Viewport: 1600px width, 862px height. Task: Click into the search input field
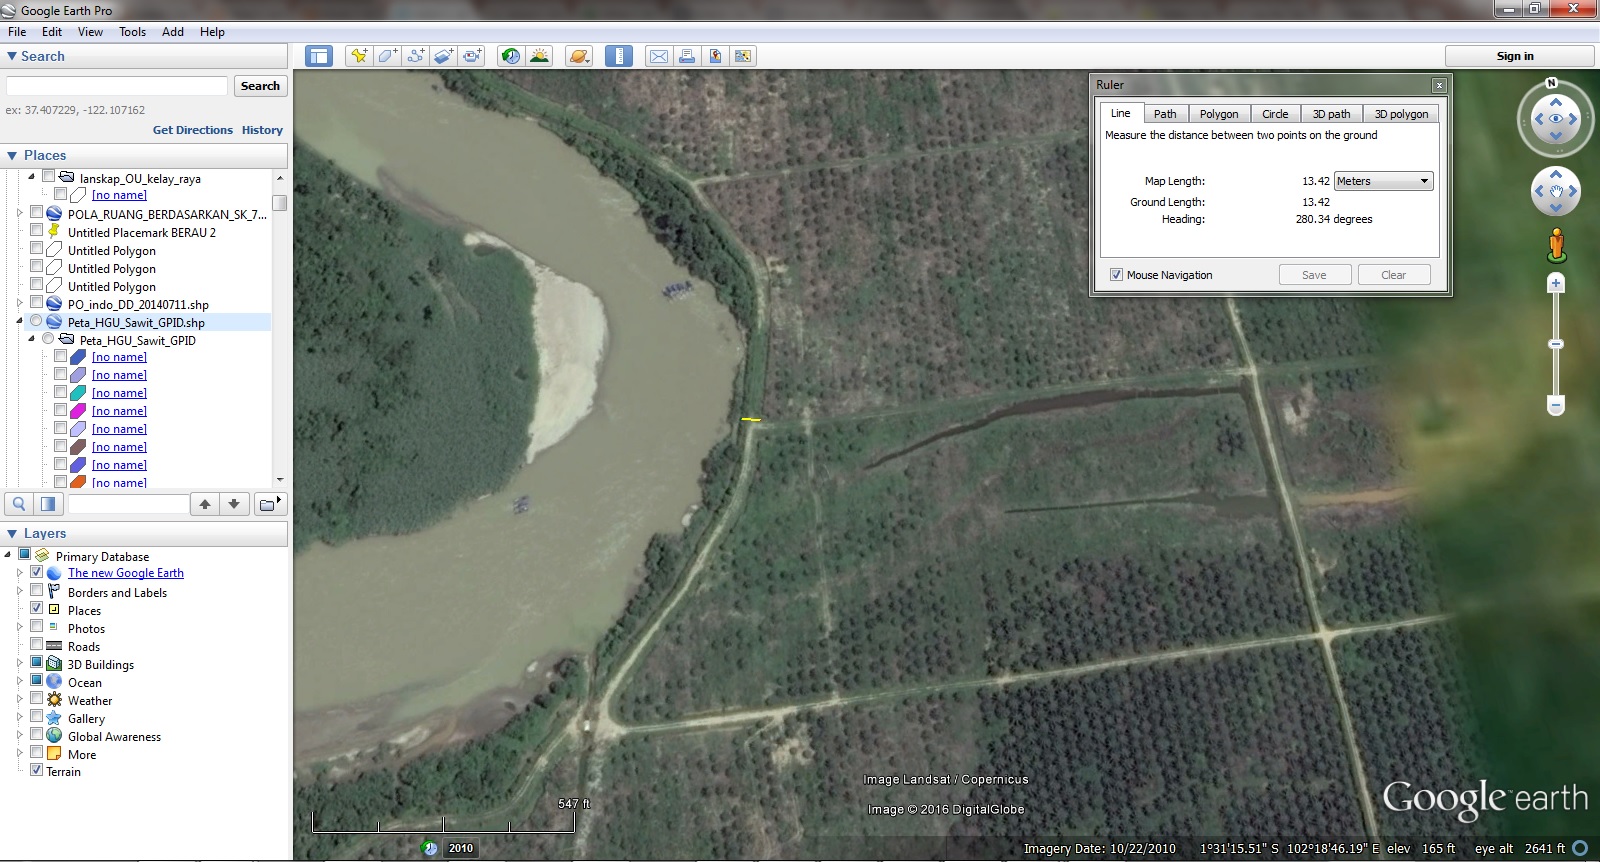117,86
